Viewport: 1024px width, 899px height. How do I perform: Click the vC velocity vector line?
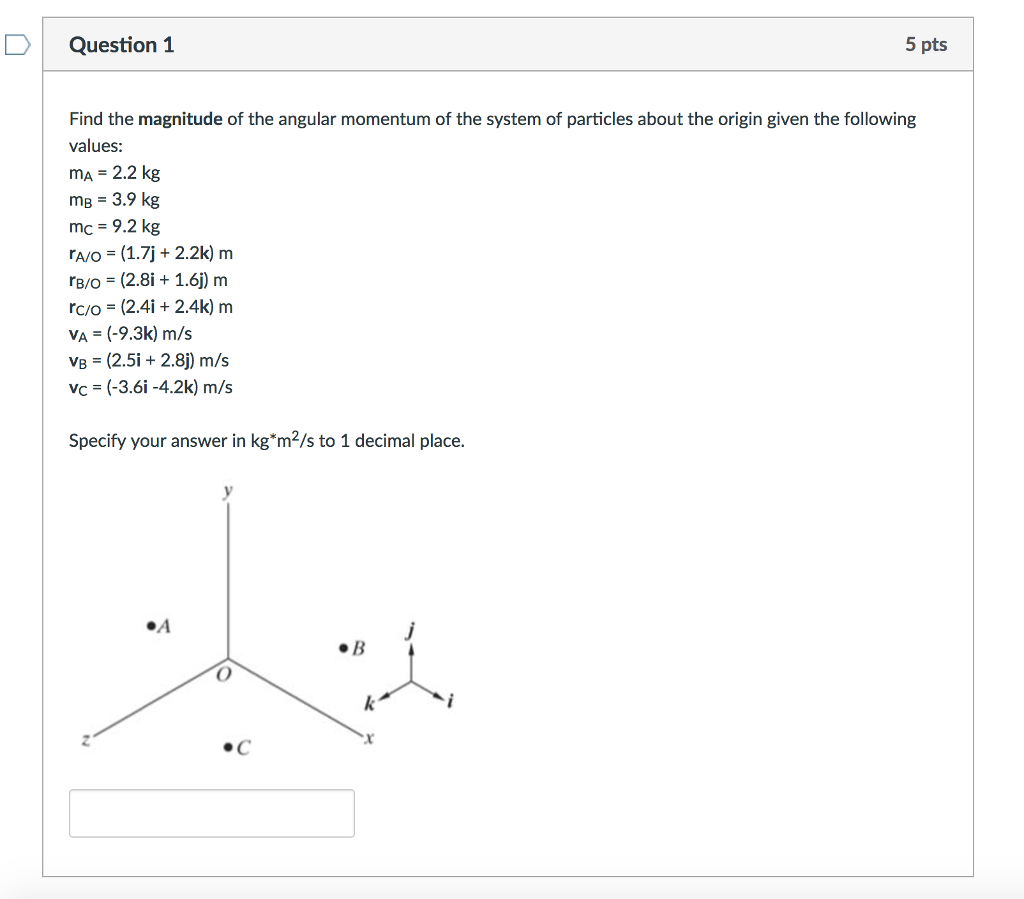(150, 387)
